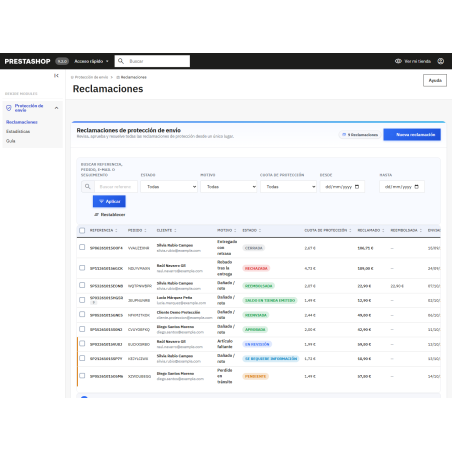The image size is (452, 452).
Task: Open the Desde date calendar icon
Action: tap(357, 187)
